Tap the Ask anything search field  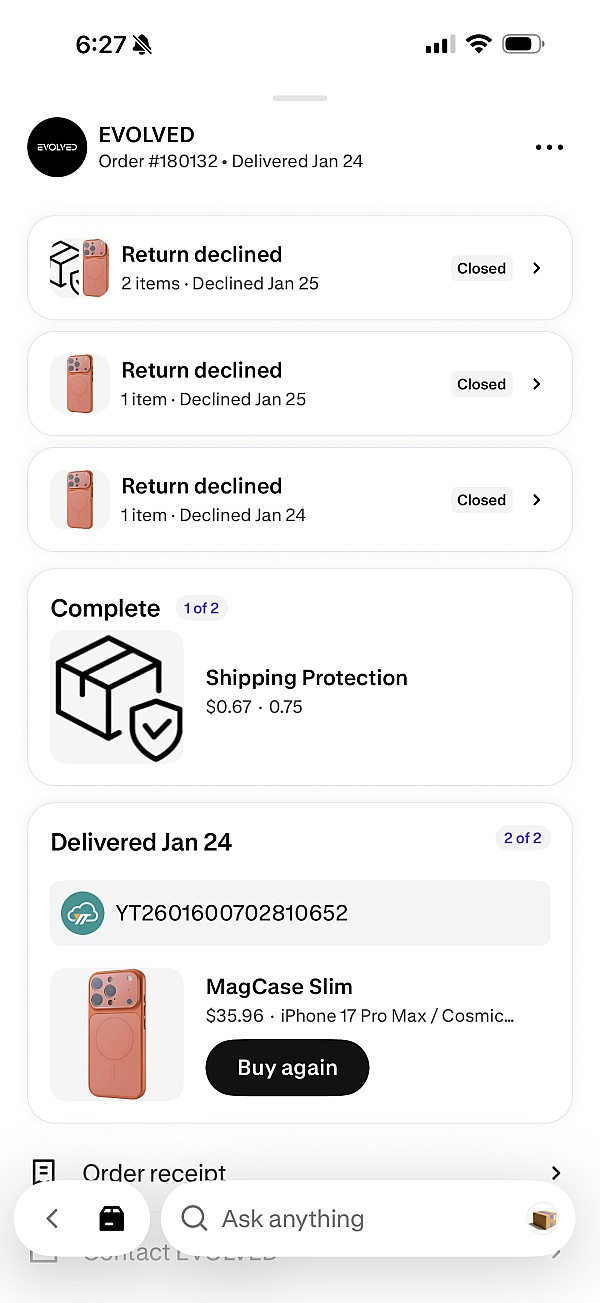coord(340,1218)
